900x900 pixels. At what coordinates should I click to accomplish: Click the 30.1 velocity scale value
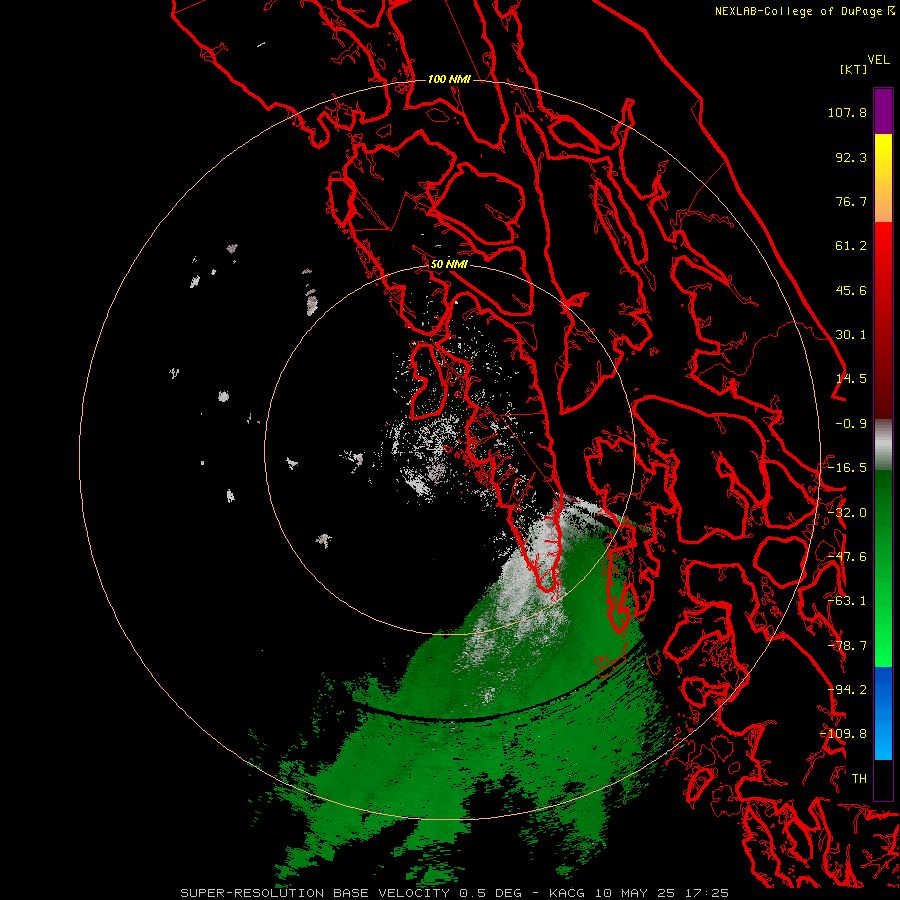(x=851, y=335)
